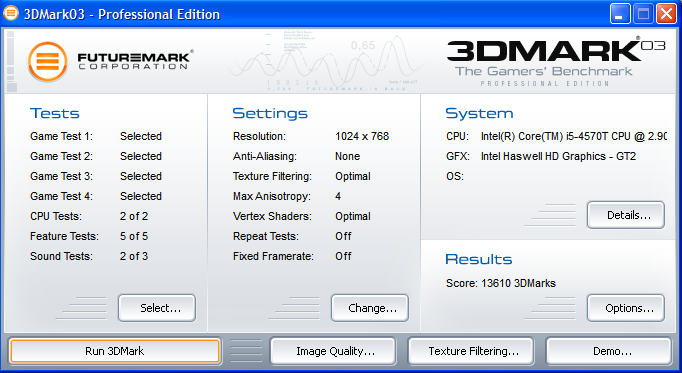
Task: Click the Resolution value '1024 x 768'
Action: tap(362, 137)
